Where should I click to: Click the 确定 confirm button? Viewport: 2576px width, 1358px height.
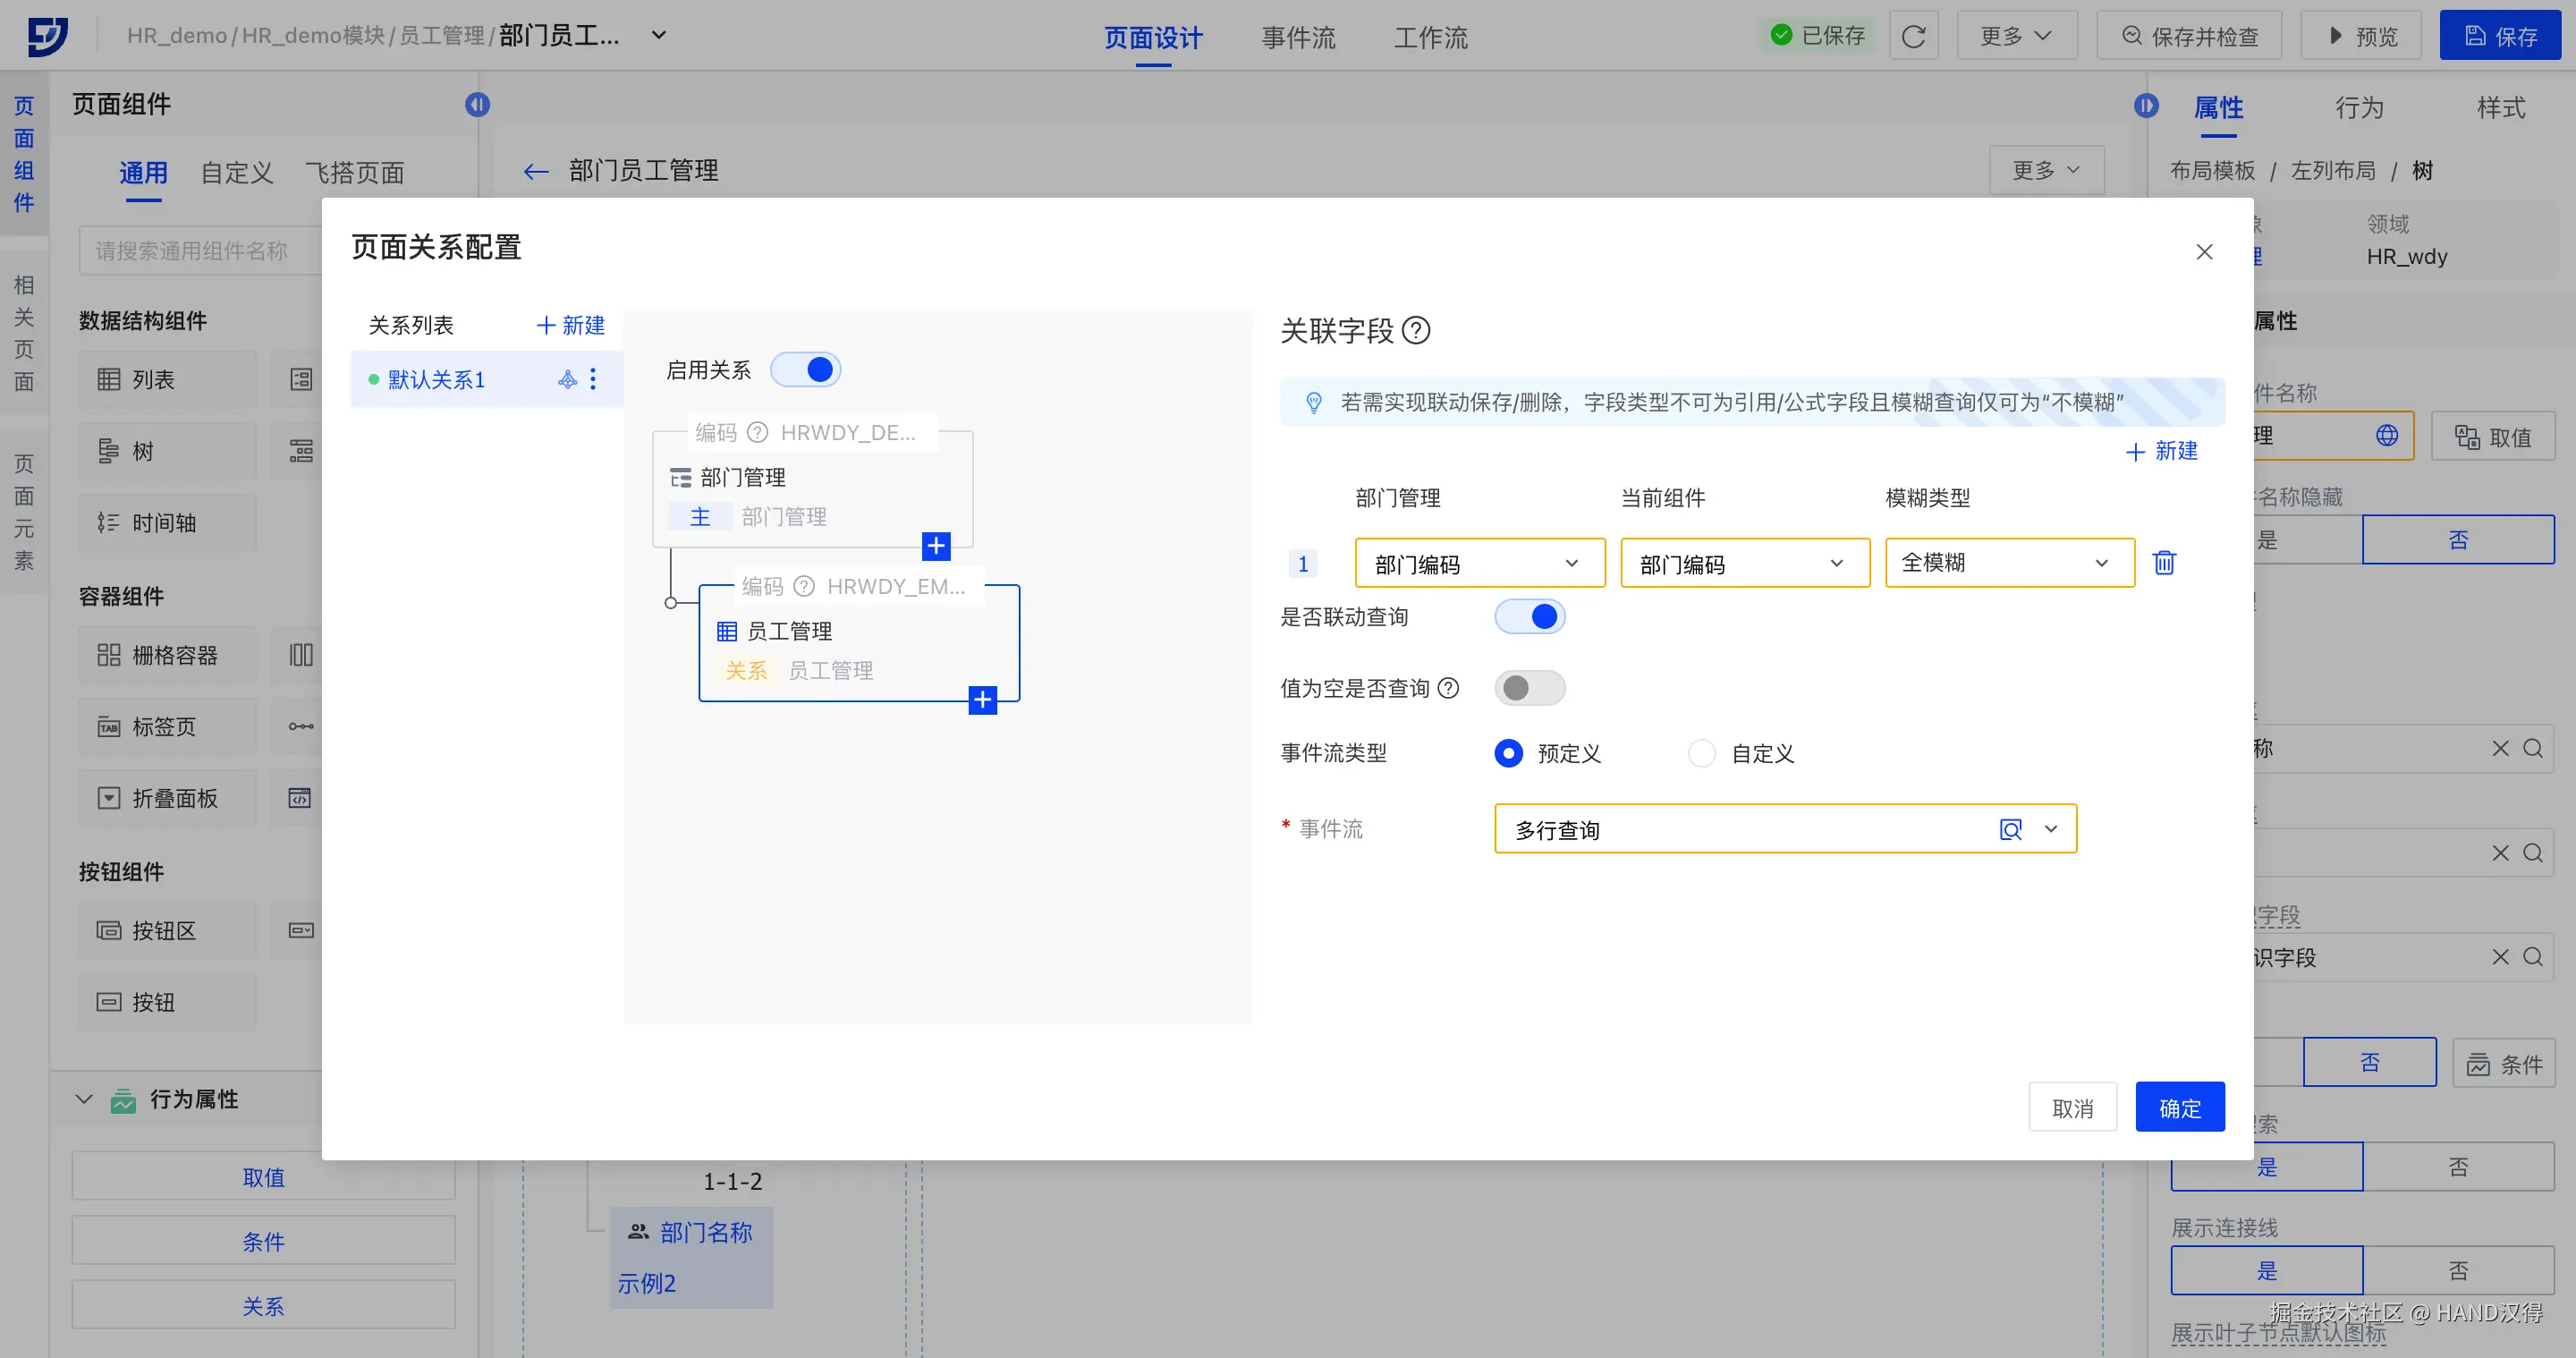pyautogui.click(x=2179, y=1108)
